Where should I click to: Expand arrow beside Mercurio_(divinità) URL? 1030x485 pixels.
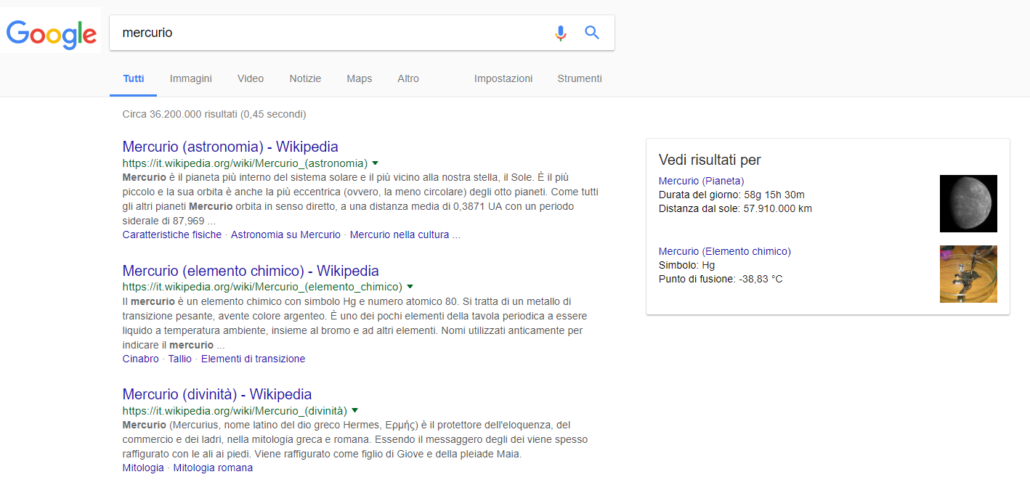355,411
